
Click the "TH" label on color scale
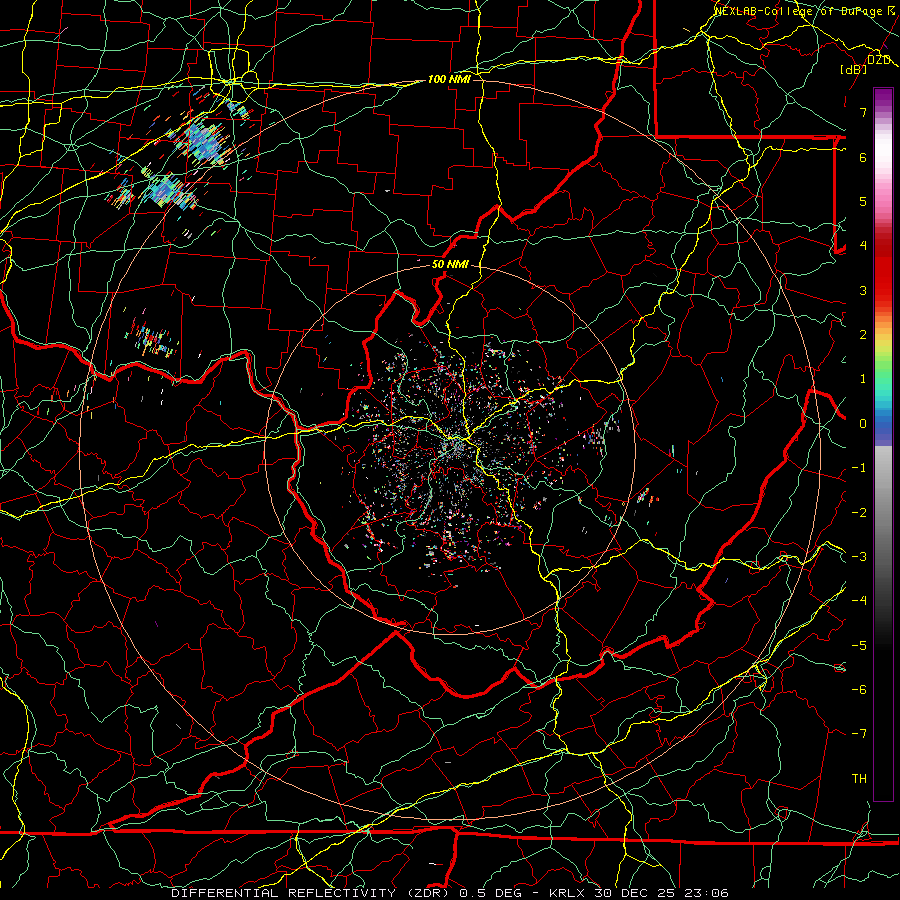(x=859, y=779)
